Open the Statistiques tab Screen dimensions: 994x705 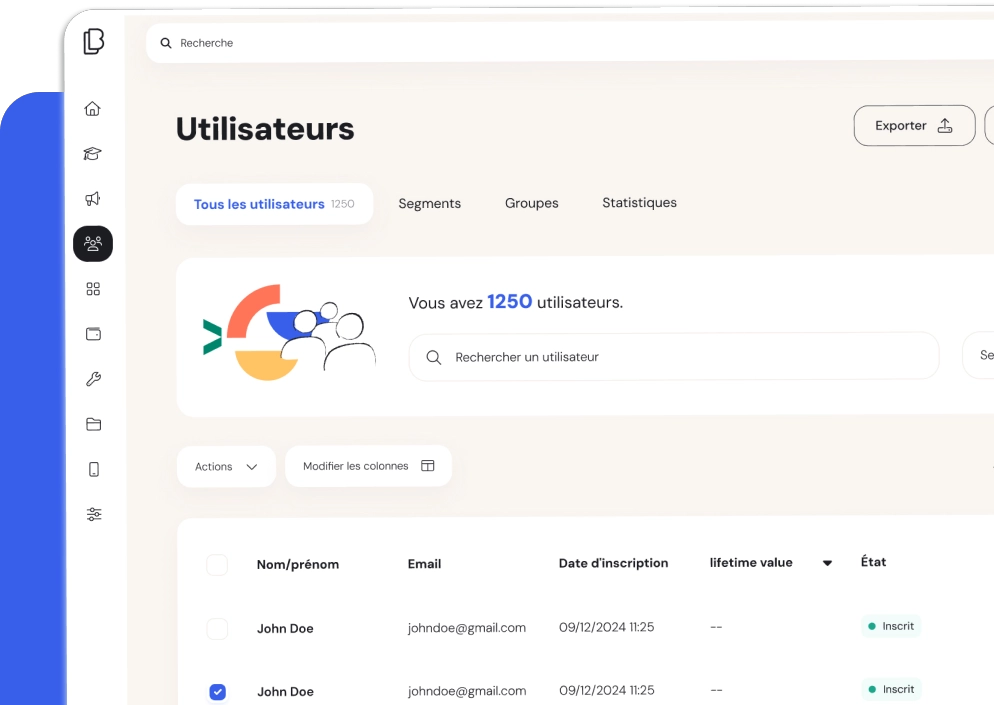tap(639, 202)
